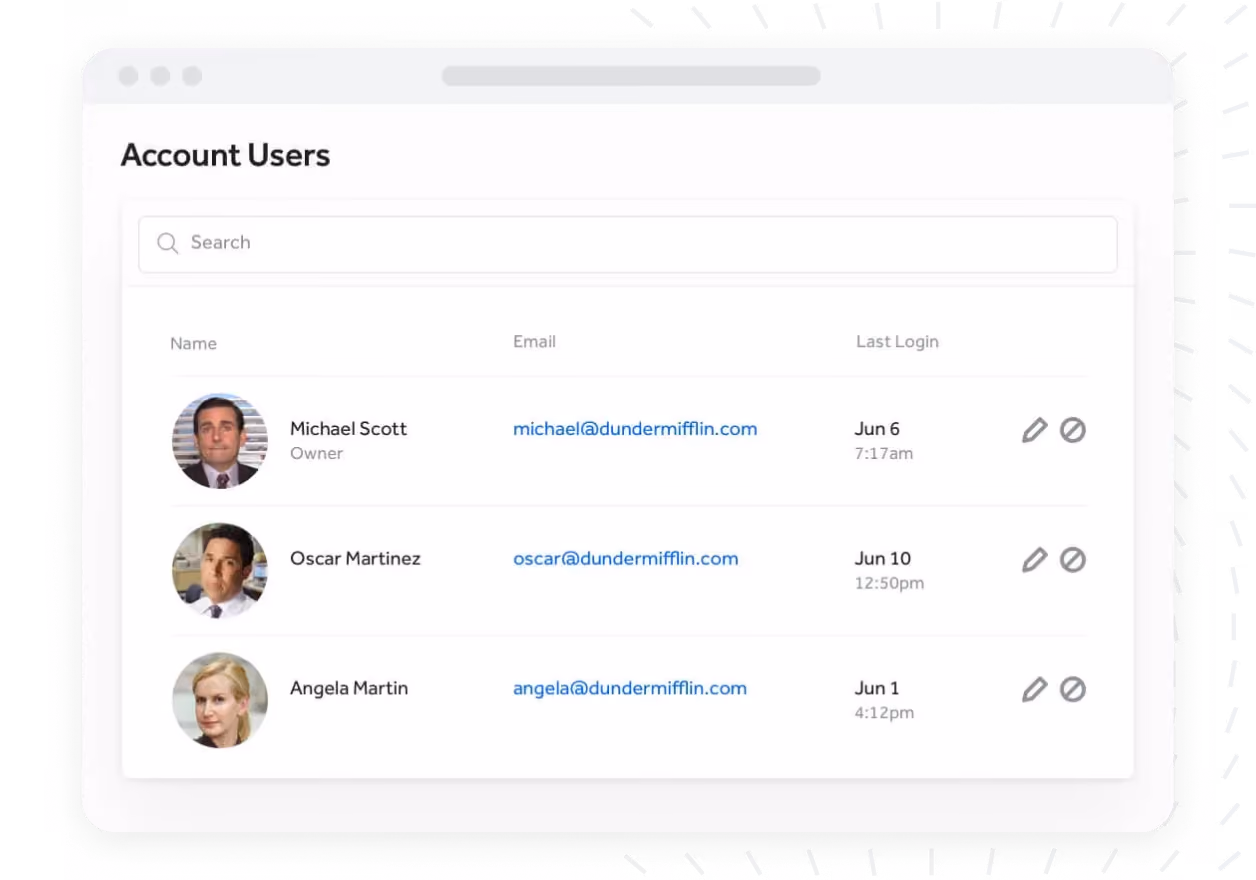Open michael@dundermifflin.com email link
This screenshot has height=880, width=1256.
tap(635, 429)
